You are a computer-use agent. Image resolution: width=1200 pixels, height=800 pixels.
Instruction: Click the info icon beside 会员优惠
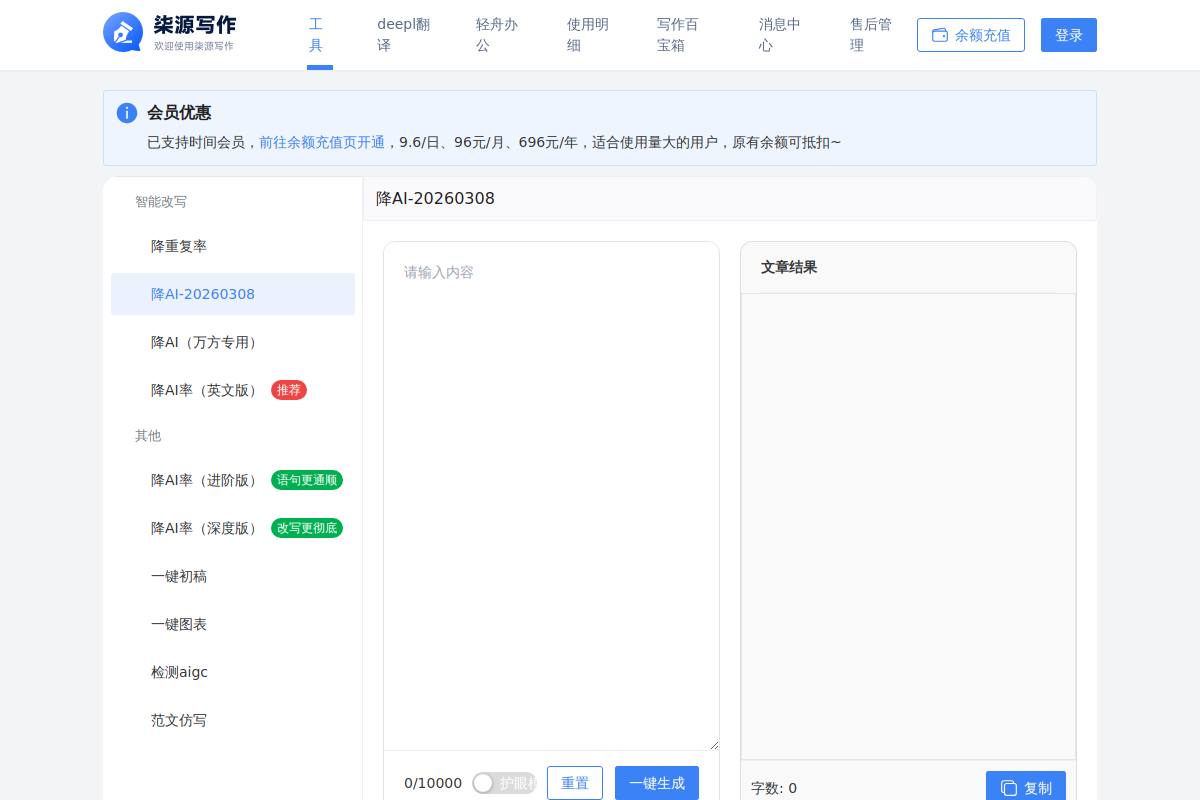pos(127,113)
